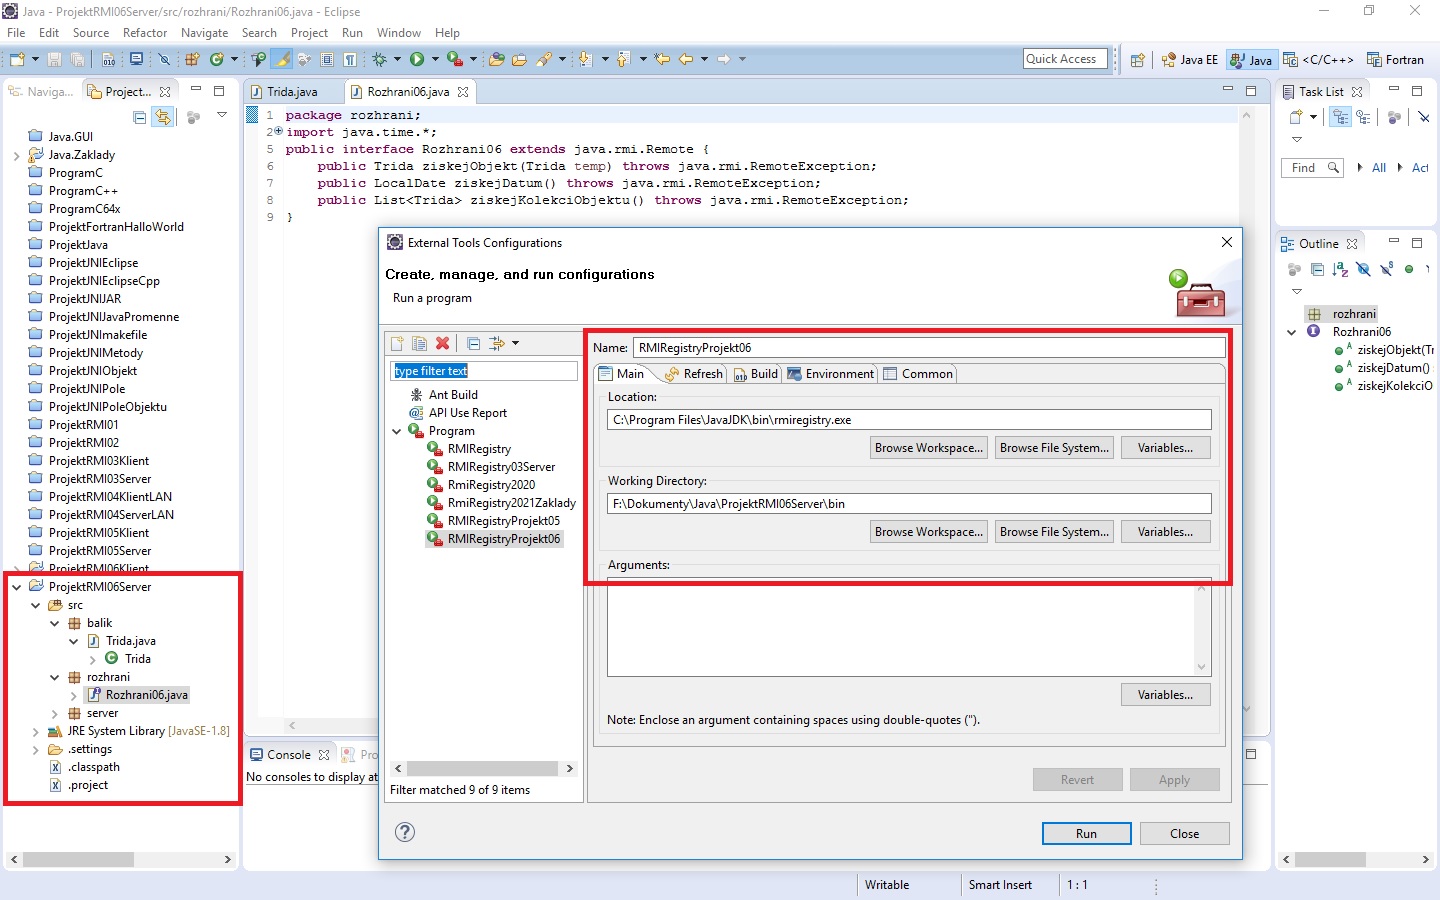Collapse the Program node in configurations tree
The image size is (1440, 900).
click(397, 431)
